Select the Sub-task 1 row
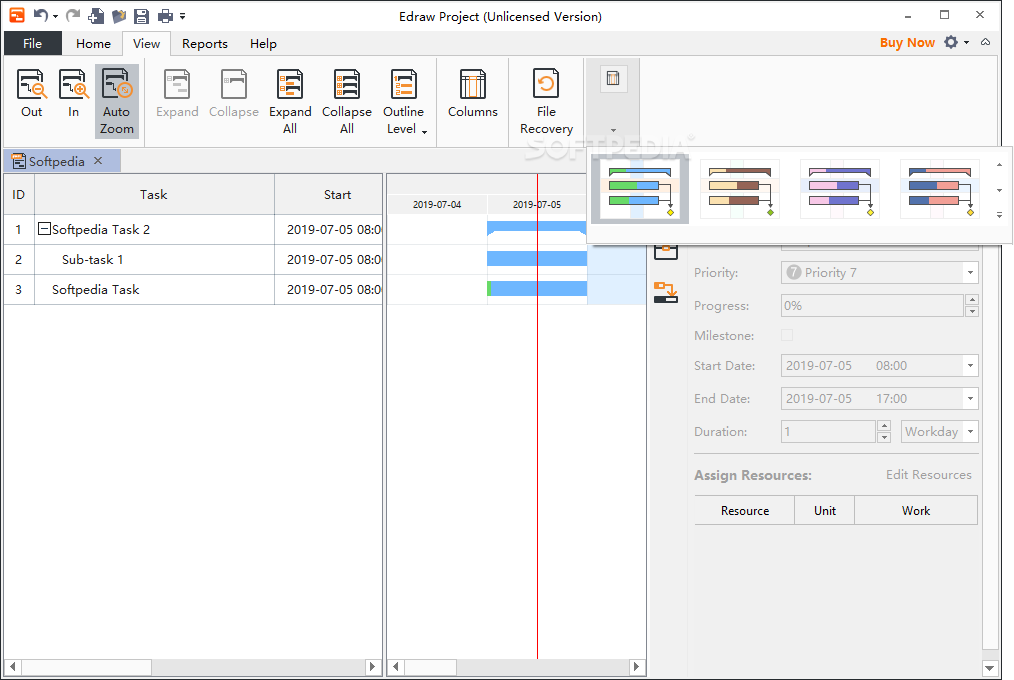This screenshot has width=1014, height=680. (x=193, y=259)
